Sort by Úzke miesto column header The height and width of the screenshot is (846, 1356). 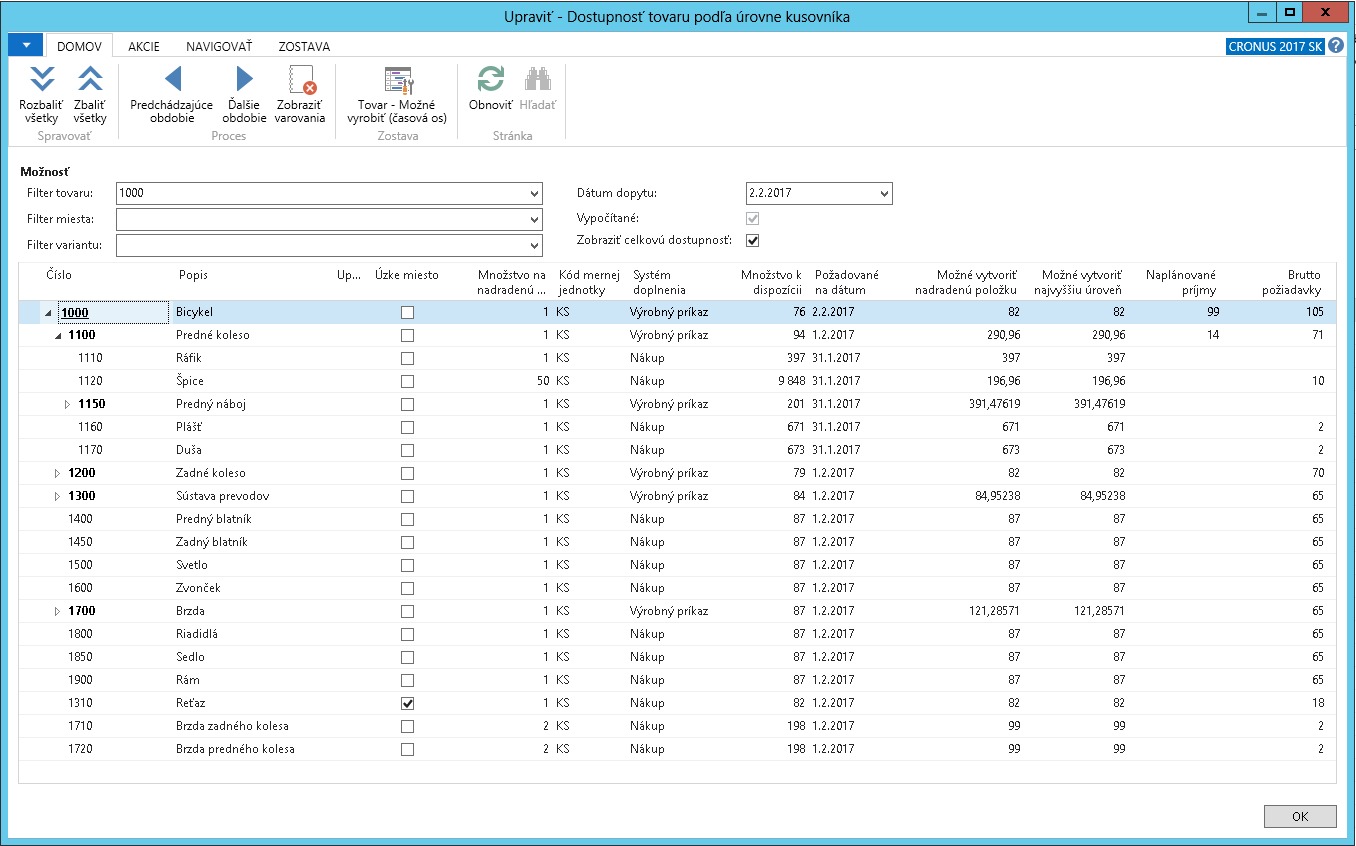(406, 275)
